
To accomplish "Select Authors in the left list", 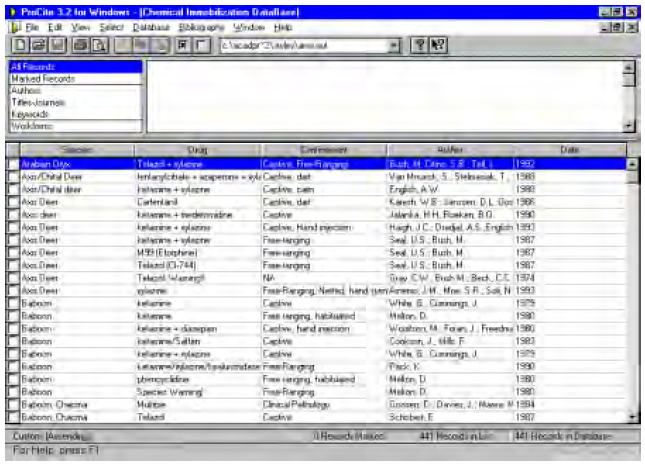I will click(76, 90).
